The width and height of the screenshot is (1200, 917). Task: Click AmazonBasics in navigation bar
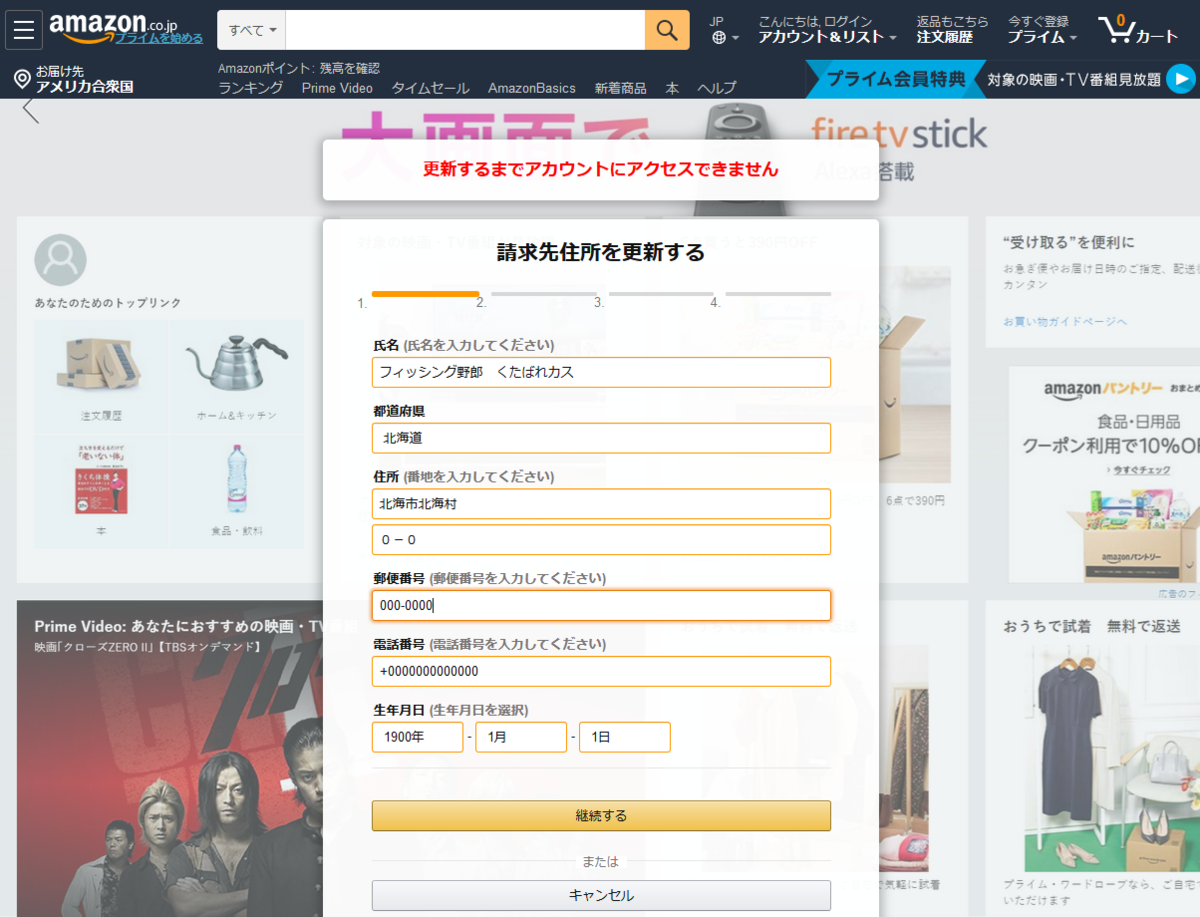[532, 88]
